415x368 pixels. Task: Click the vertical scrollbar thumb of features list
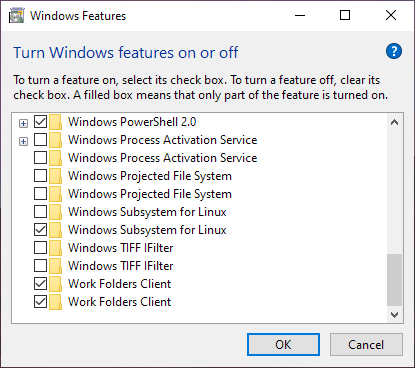395,280
